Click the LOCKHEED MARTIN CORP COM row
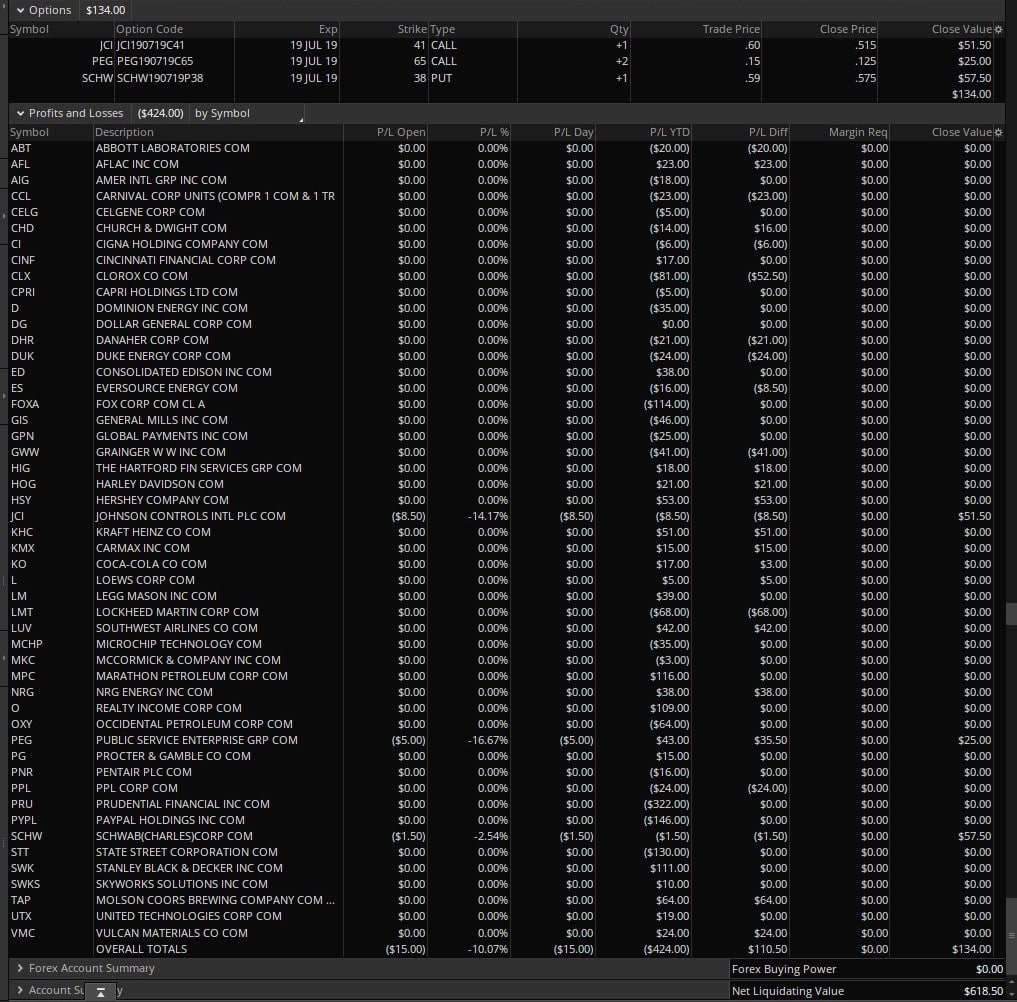The height and width of the screenshot is (1002, 1017). [501, 612]
